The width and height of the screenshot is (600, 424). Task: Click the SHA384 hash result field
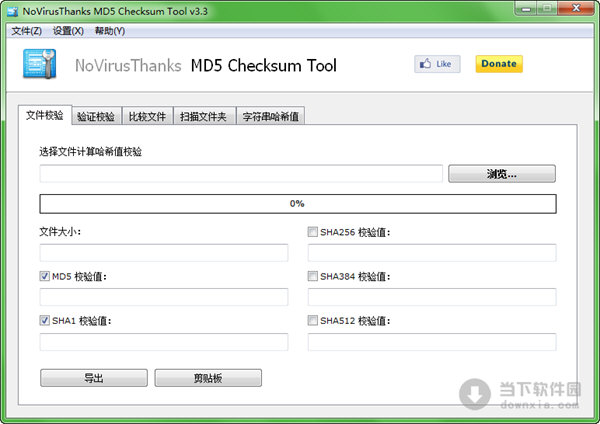tap(432, 297)
